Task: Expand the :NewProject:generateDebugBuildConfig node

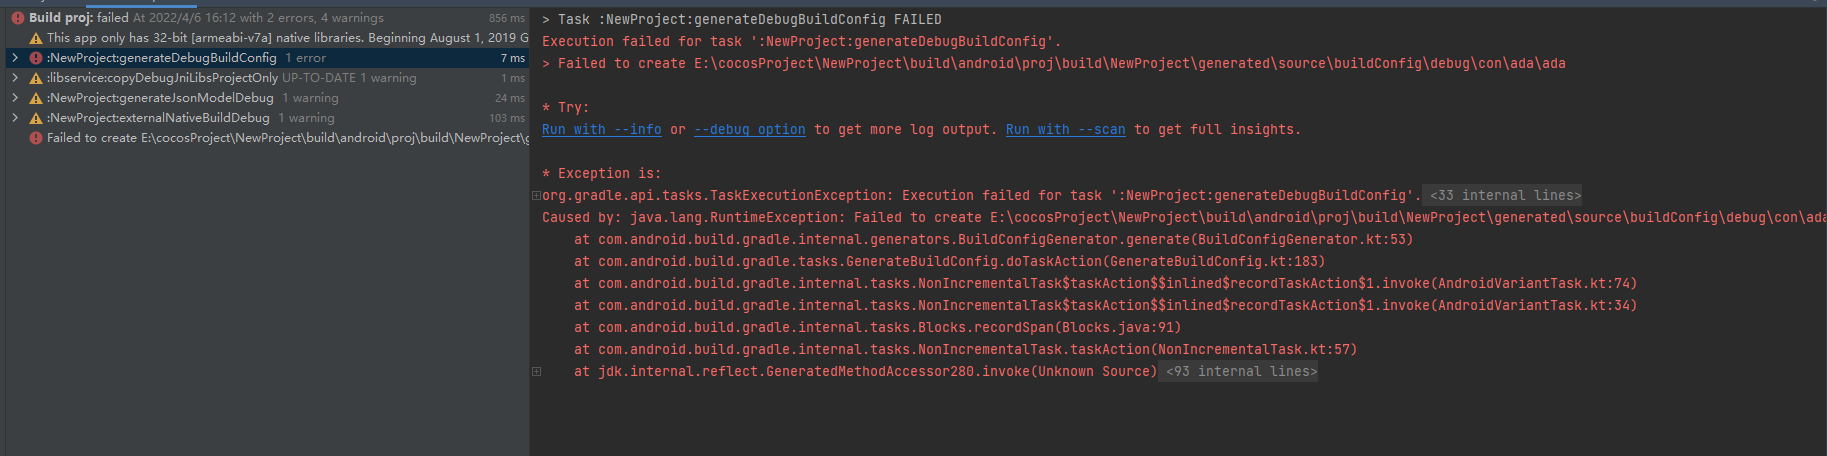Action: pos(15,58)
